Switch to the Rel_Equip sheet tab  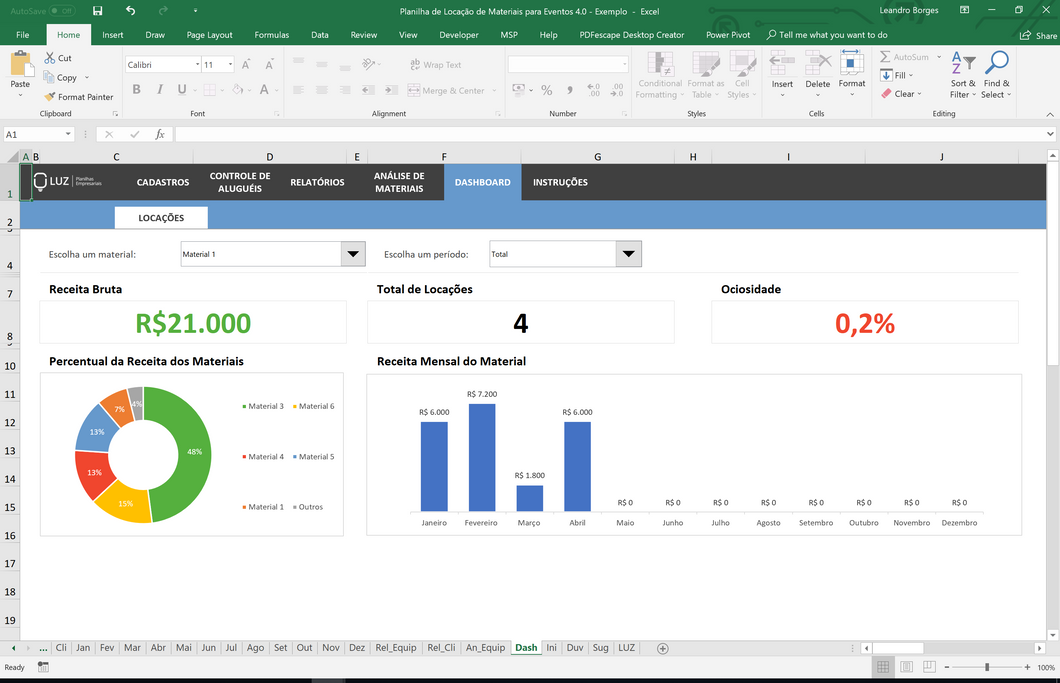tap(396, 648)
